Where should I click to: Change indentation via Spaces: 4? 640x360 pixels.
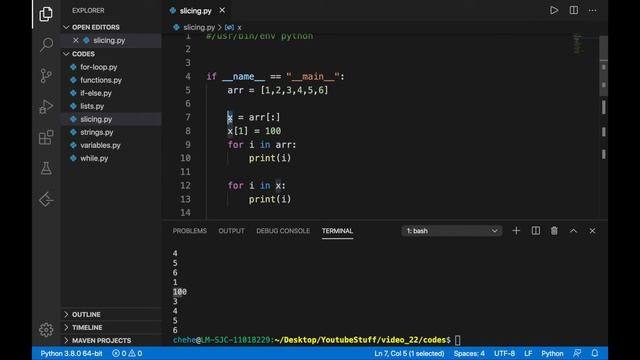click(x=469, y=353)
